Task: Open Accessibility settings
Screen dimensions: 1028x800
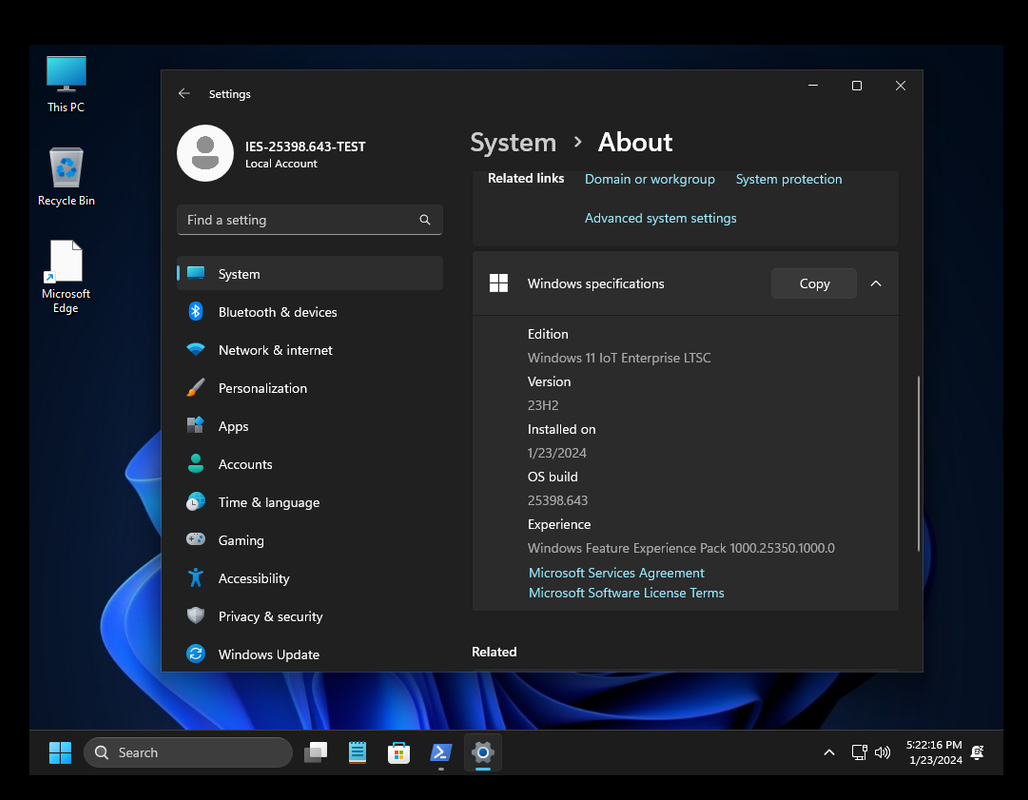Action: [x=253, y=578]
